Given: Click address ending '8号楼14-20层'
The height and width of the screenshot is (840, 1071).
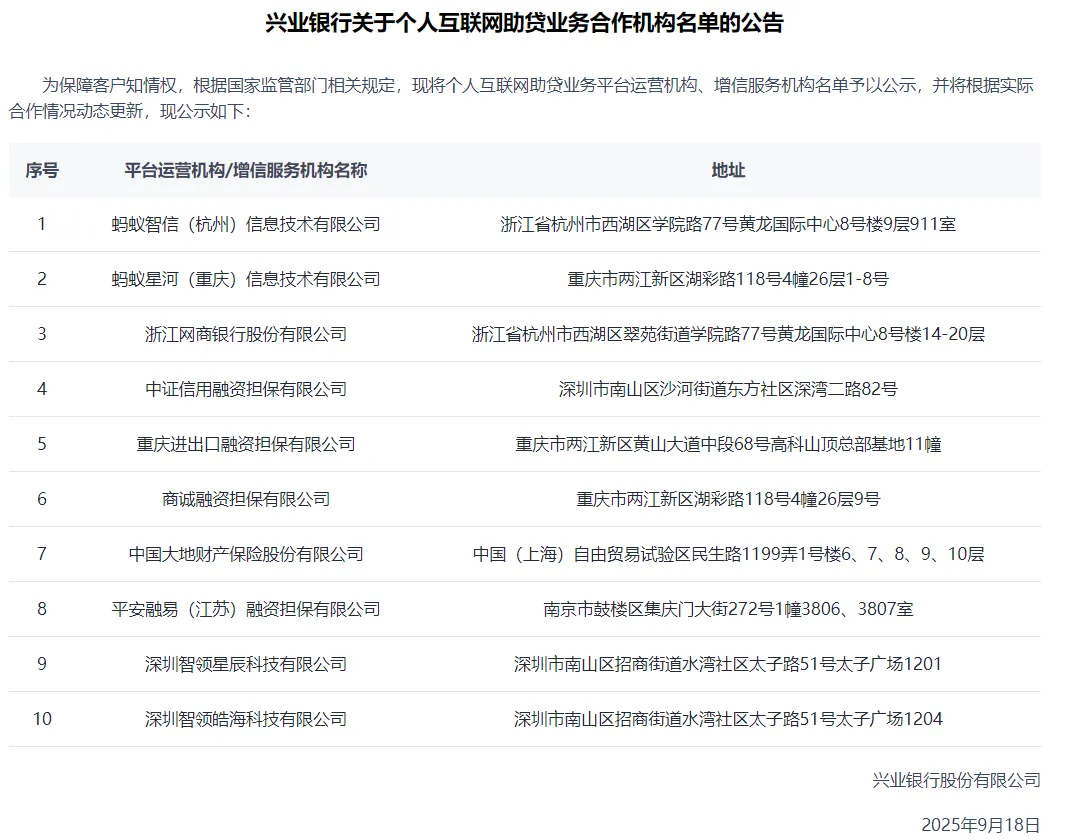Looking at the screenshot, I should (728, 334).
